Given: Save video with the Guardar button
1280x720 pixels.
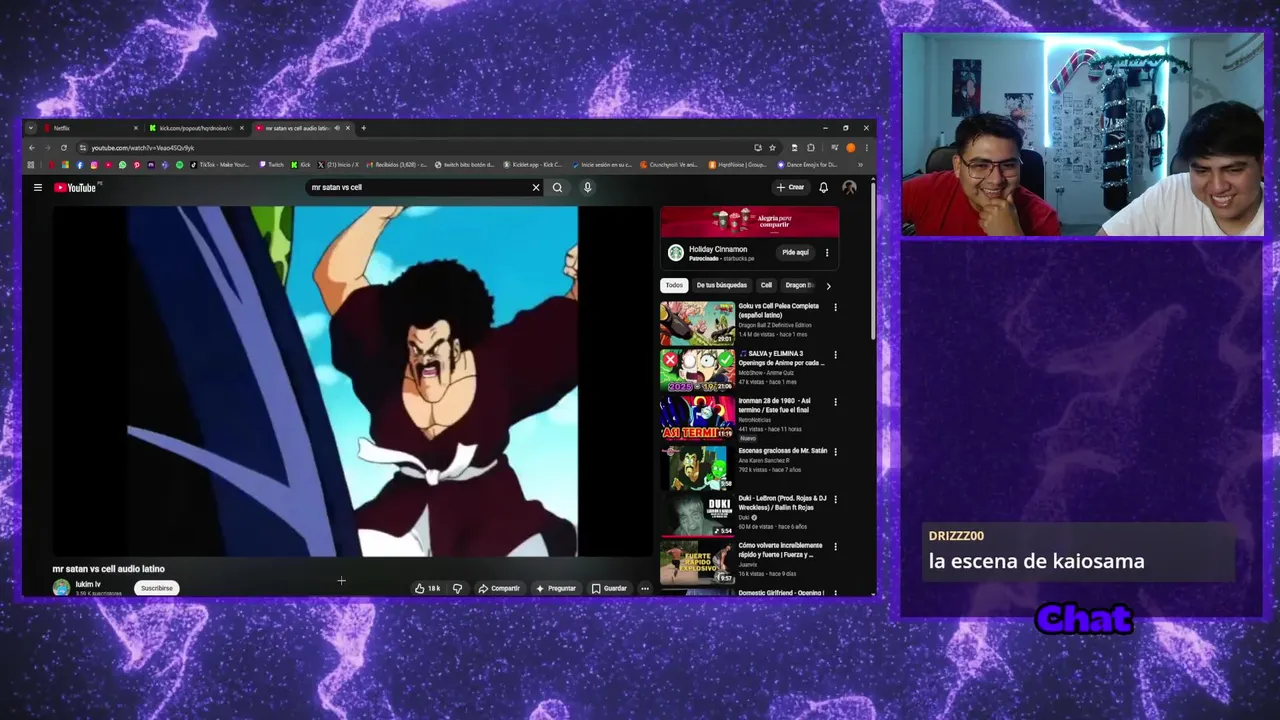Looking at the screenshot, I should [609, 588].
